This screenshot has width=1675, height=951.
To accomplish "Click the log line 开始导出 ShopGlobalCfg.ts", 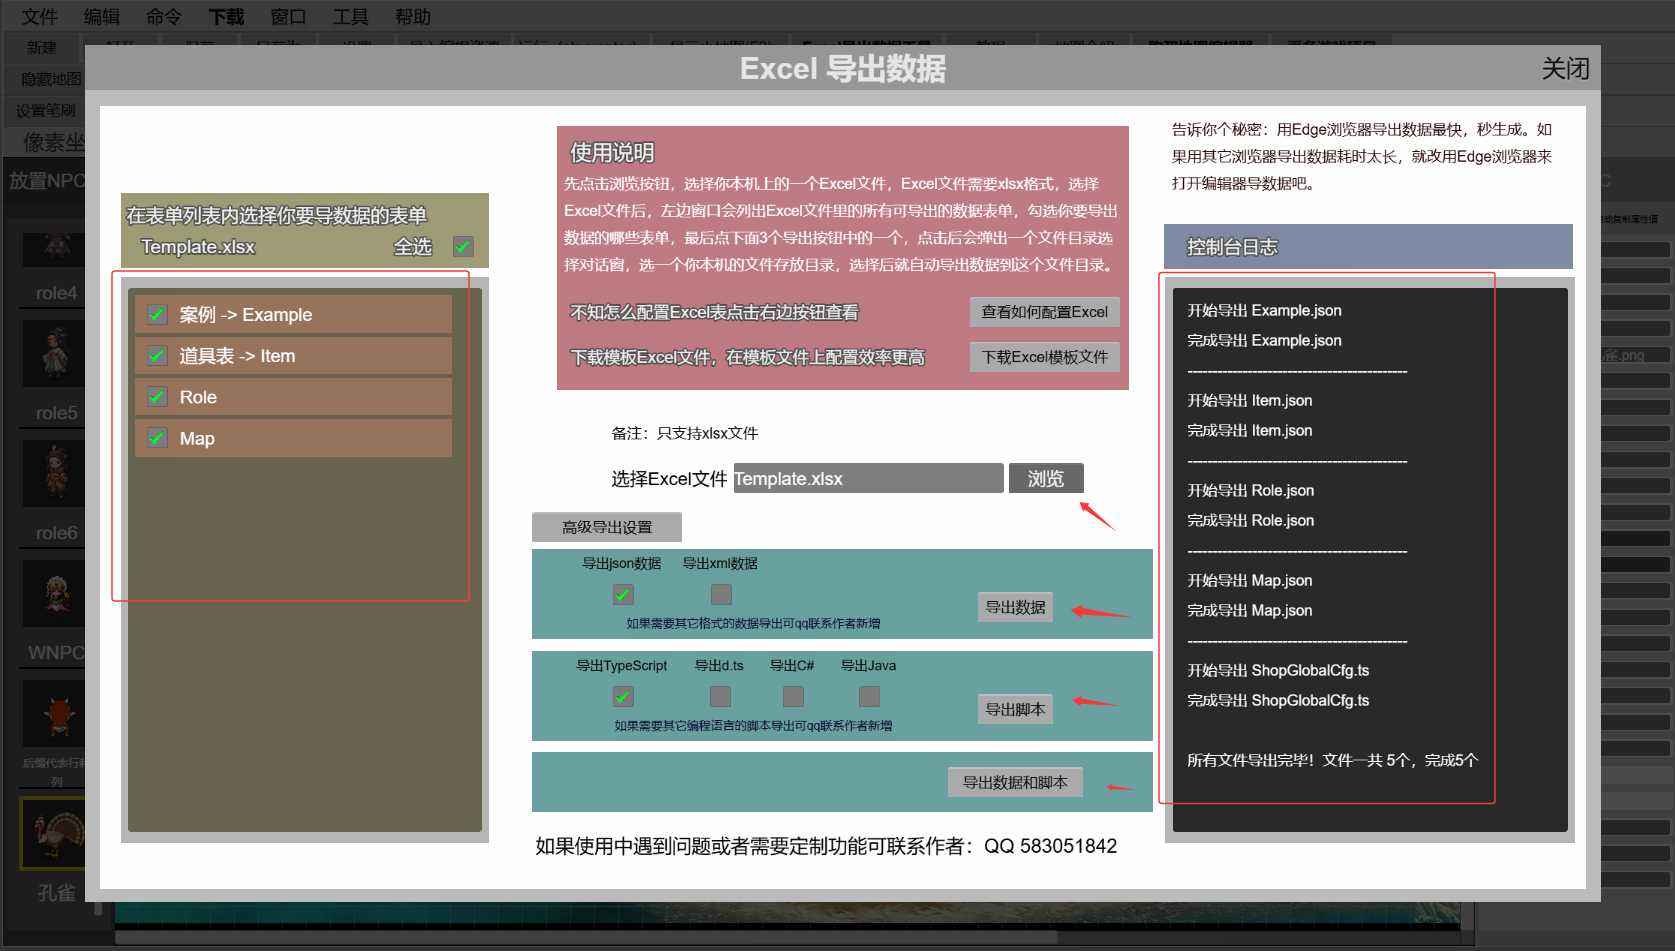I will [x=1278, y=670].
